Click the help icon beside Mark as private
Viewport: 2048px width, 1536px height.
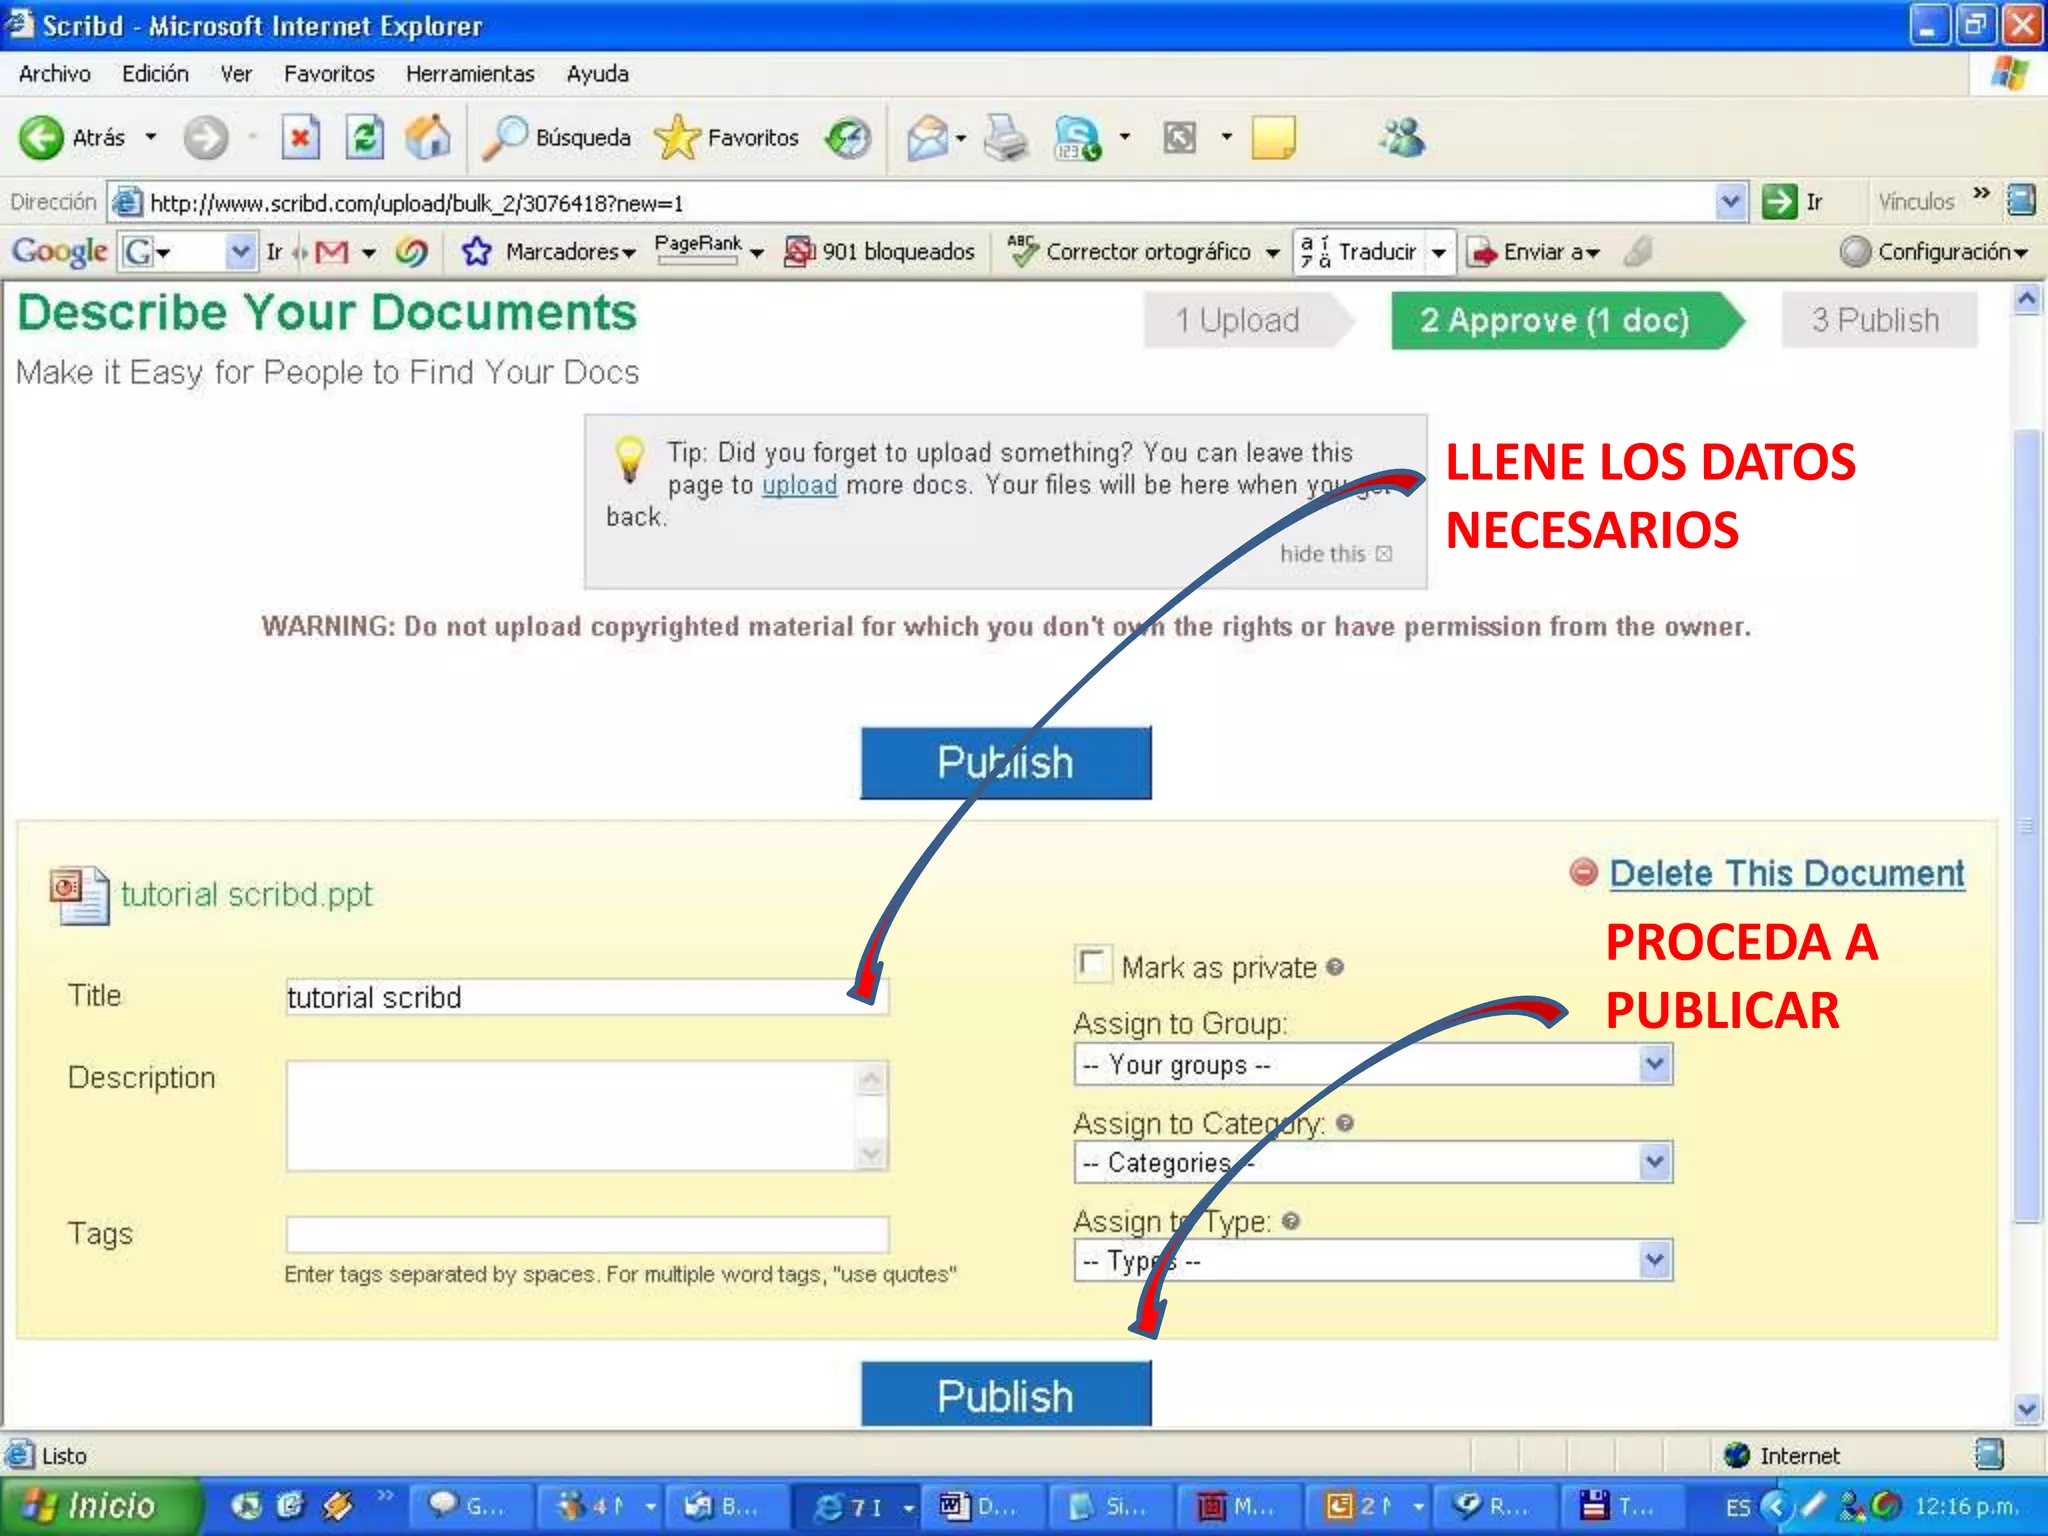point(1335,967)
